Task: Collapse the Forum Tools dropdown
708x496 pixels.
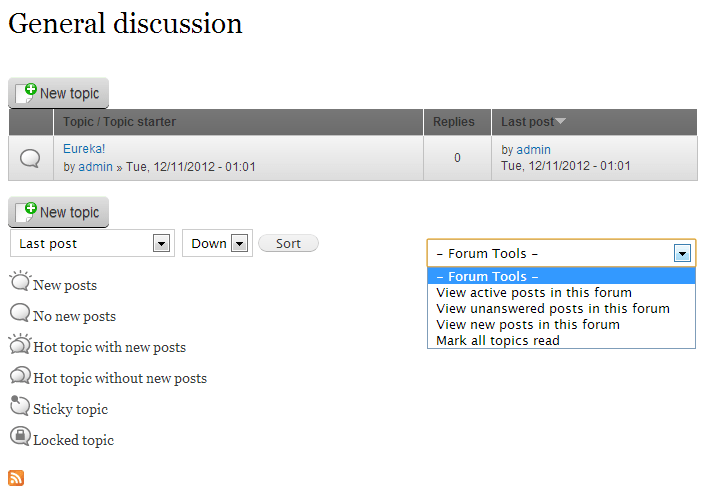Action: point(682,254)
